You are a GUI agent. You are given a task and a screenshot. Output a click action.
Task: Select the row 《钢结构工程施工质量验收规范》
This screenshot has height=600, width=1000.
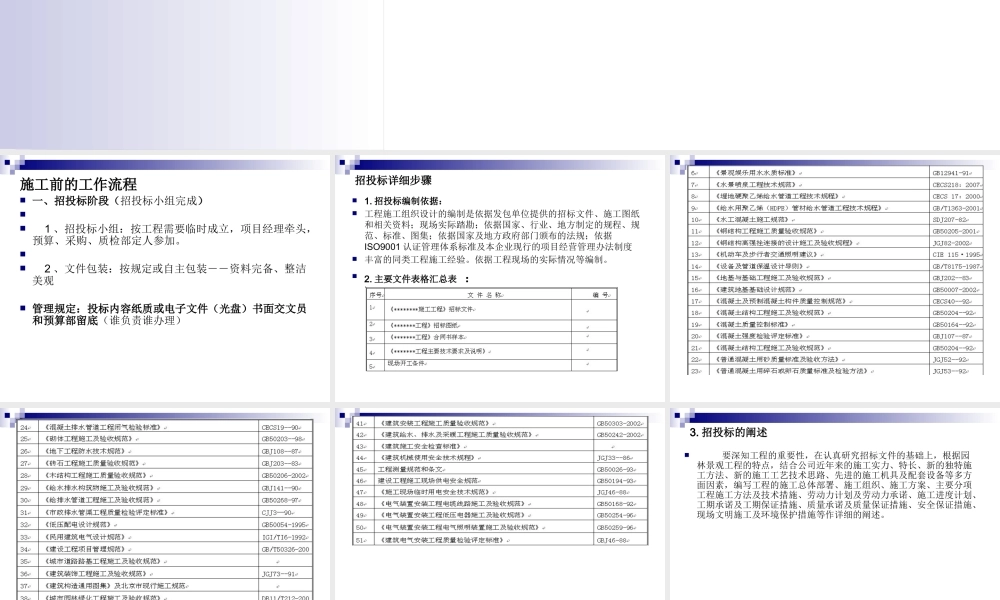tap(835, 231)
